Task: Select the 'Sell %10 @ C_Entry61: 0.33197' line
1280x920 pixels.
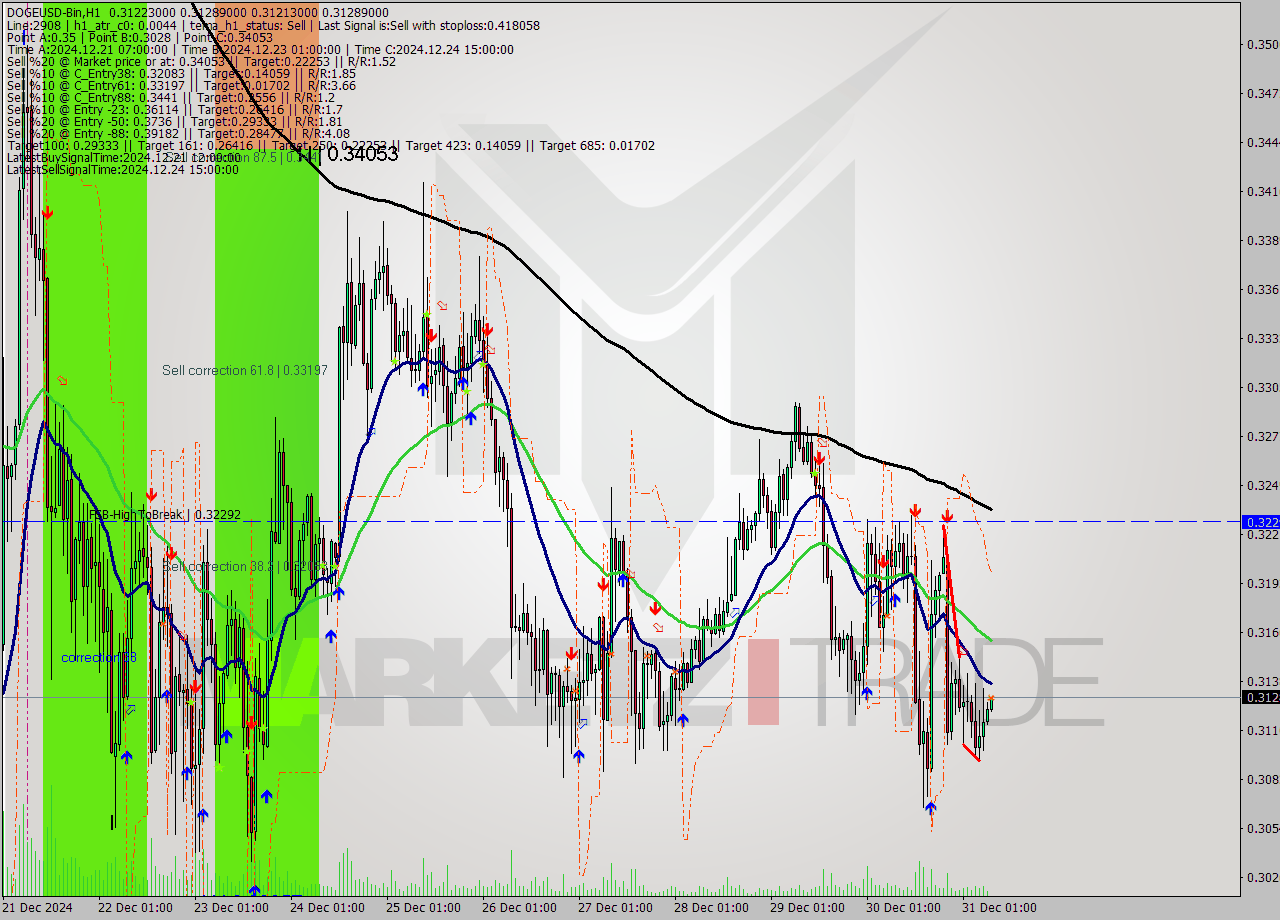Action: tap(181, 85)
